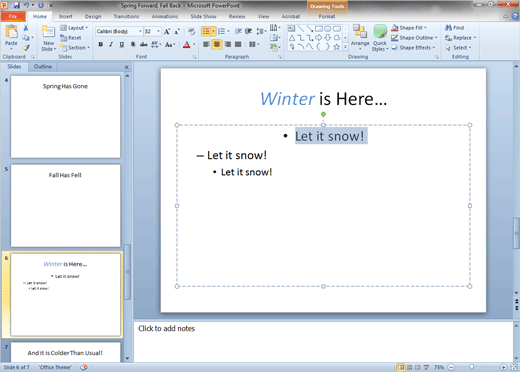Toggle Bold formatting

click(101, 44)
